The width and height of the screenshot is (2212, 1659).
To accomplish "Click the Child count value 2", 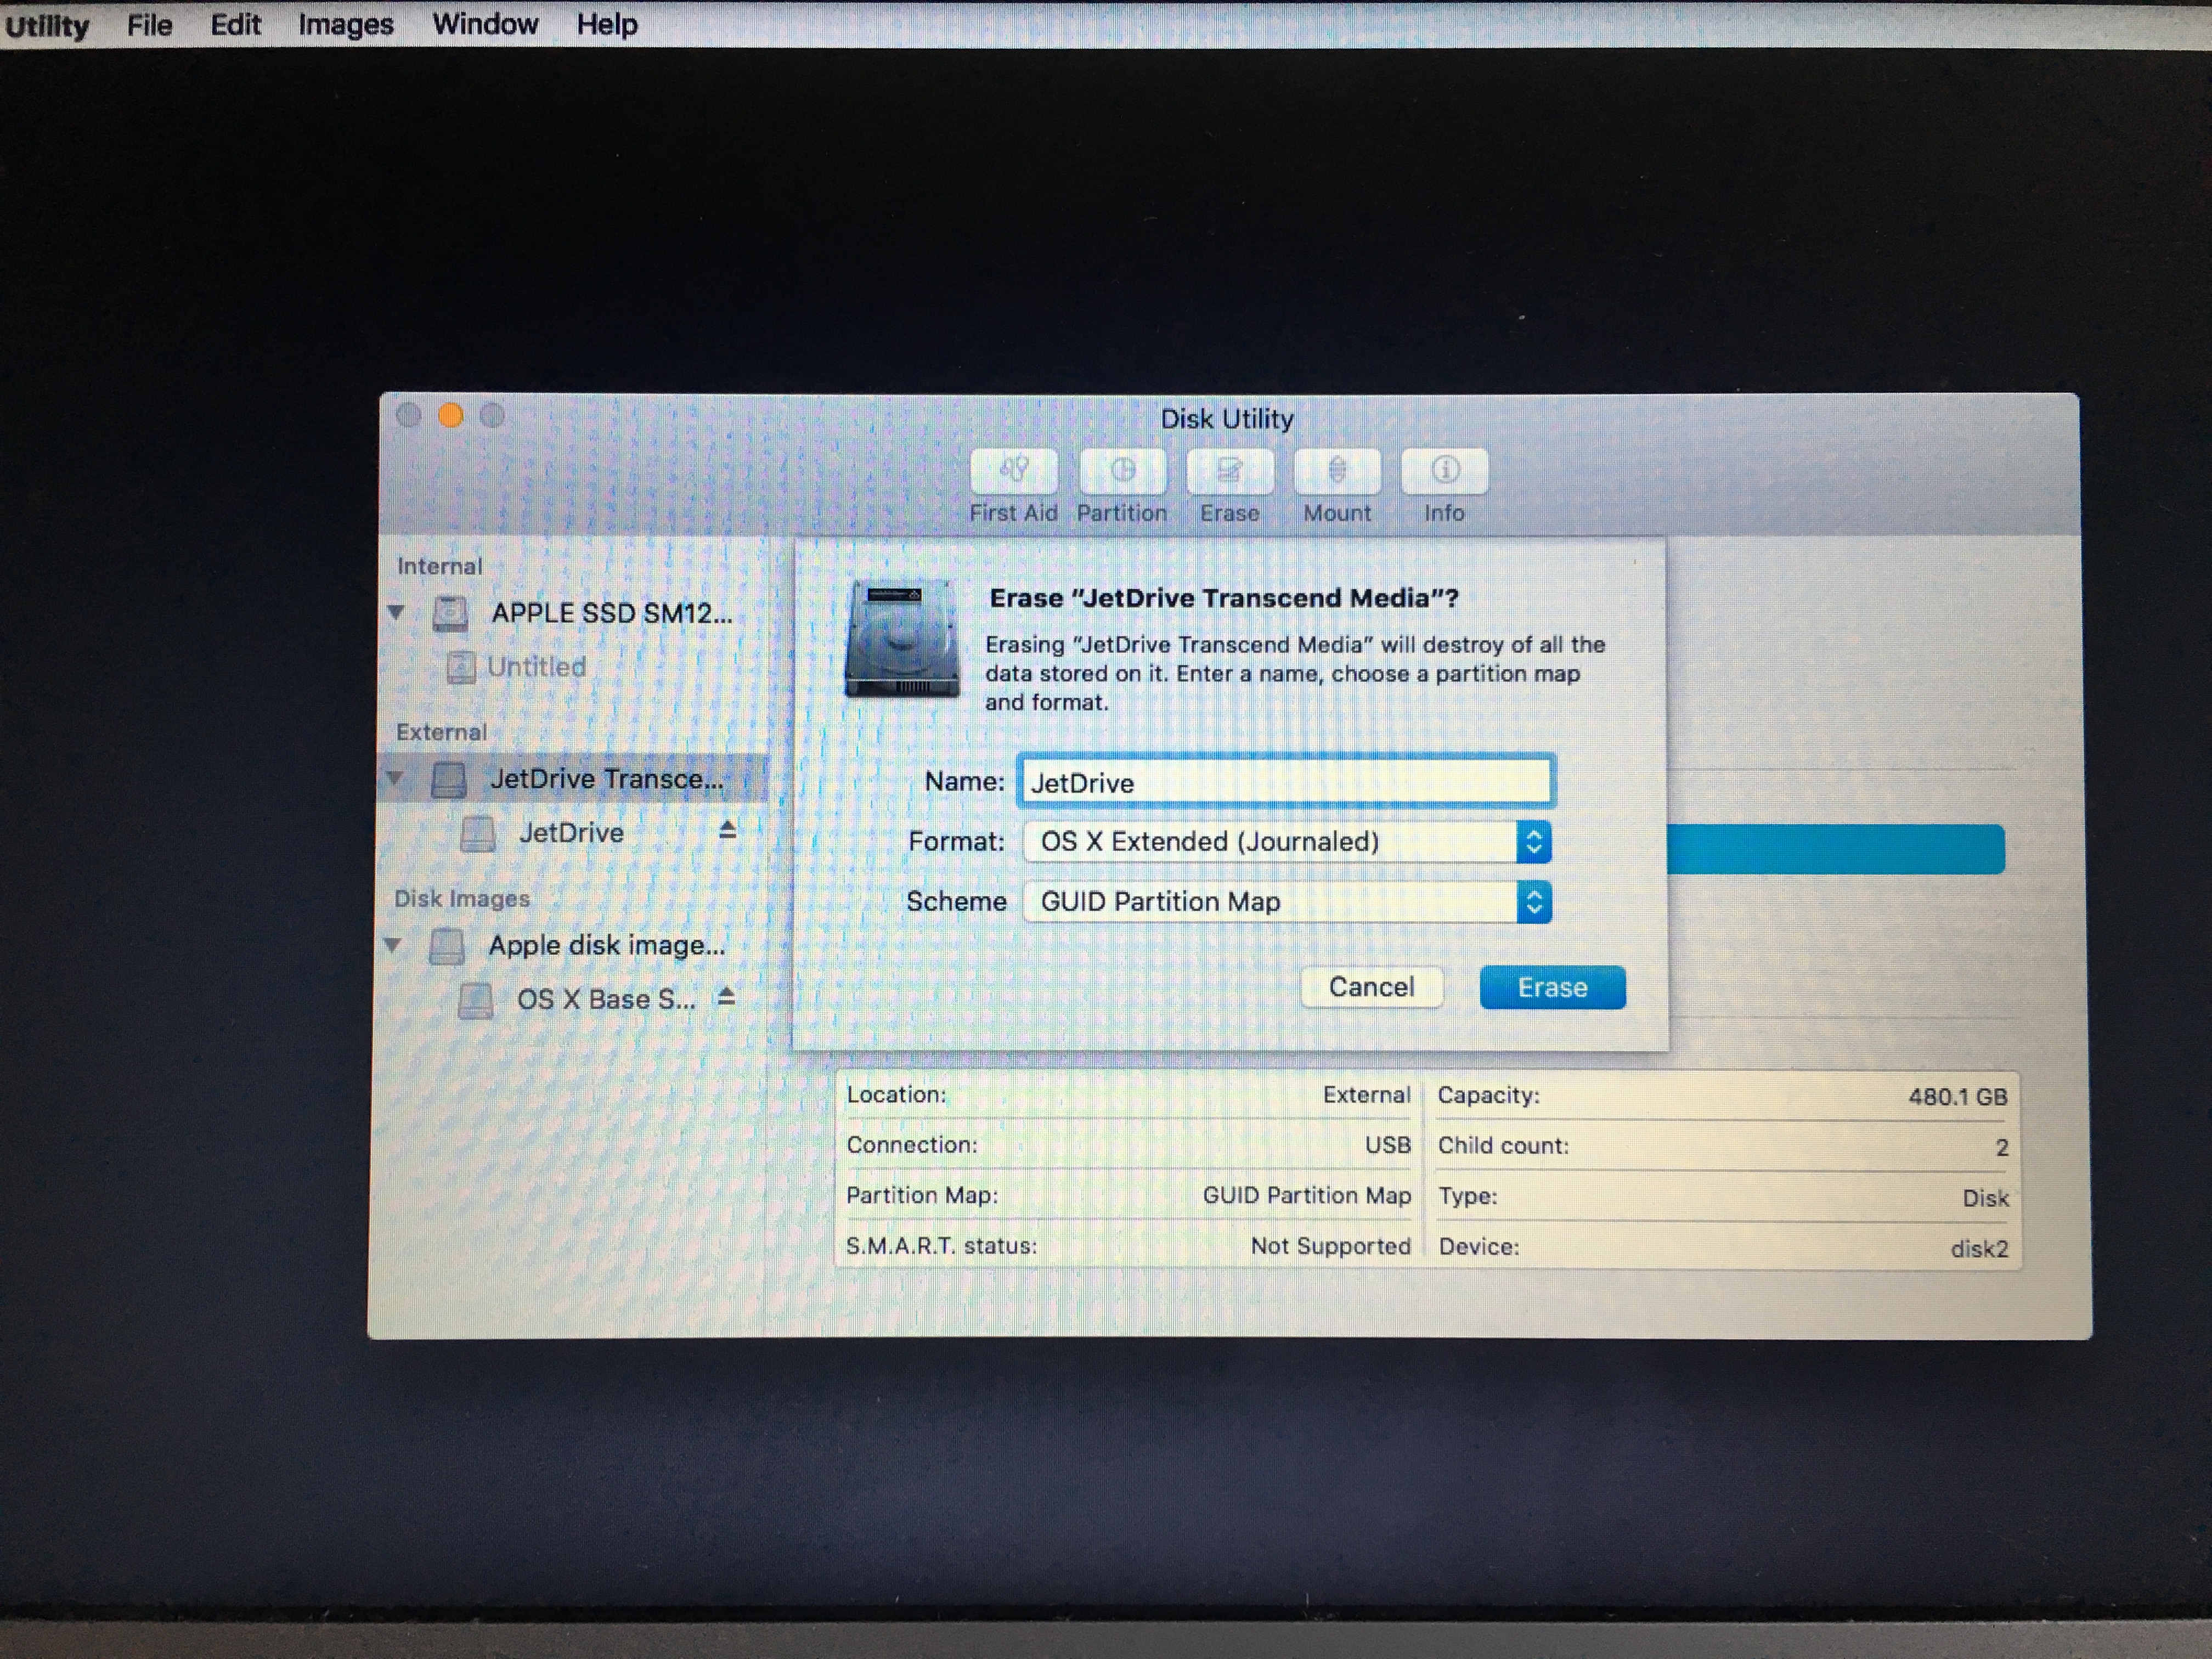I will coord(2001,1147).
